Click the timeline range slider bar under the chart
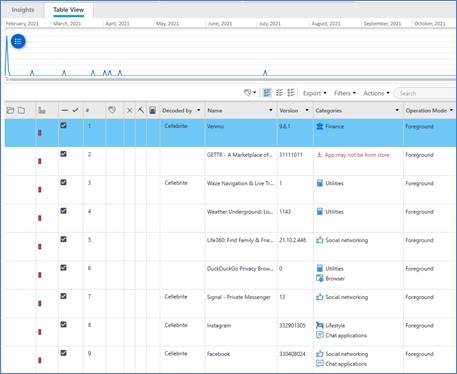 231,79
